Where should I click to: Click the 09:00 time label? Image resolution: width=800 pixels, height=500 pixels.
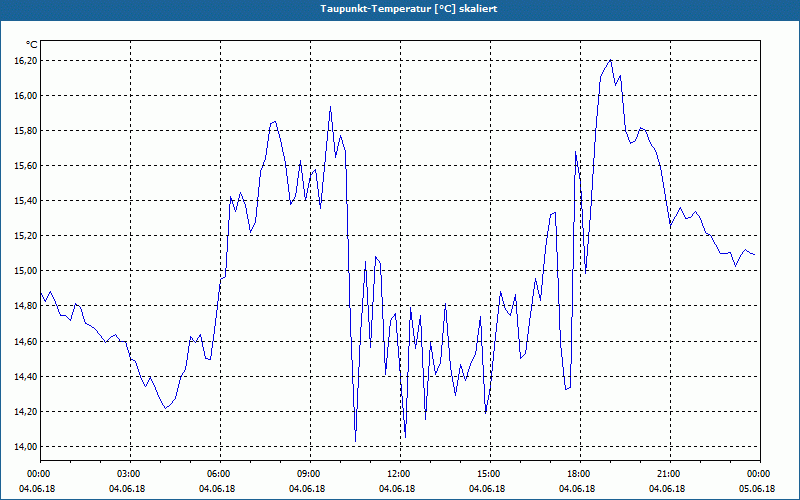[x=310, y=474]
